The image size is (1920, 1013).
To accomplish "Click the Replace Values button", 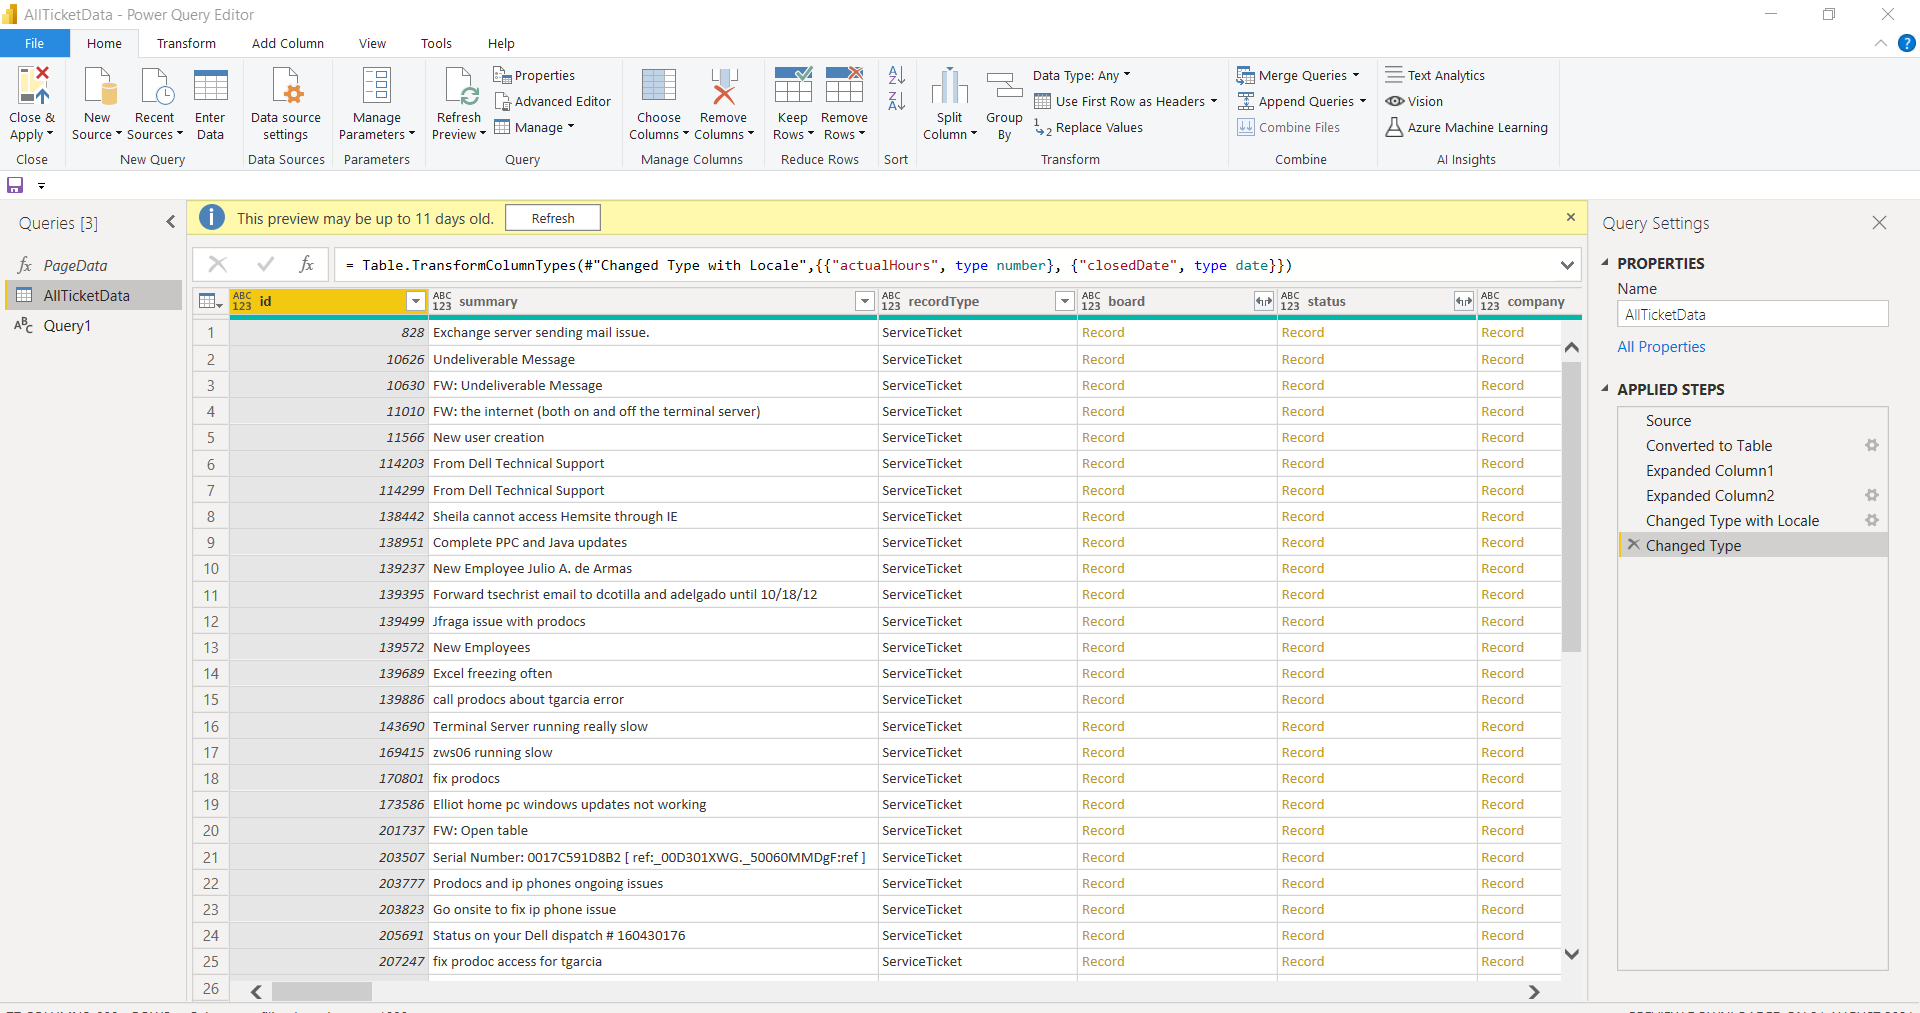I will pyautogui.click(x=1088, y=127).
